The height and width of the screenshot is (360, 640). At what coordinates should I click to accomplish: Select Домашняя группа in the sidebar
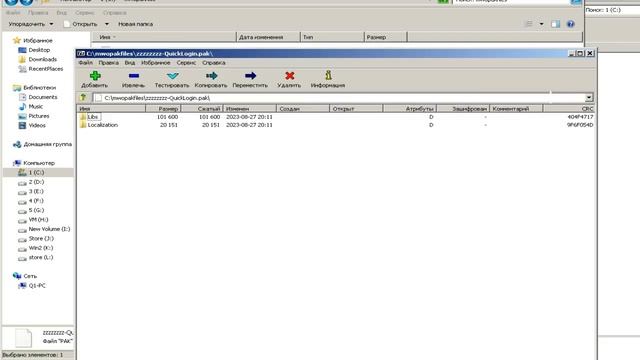coord(47,144)
